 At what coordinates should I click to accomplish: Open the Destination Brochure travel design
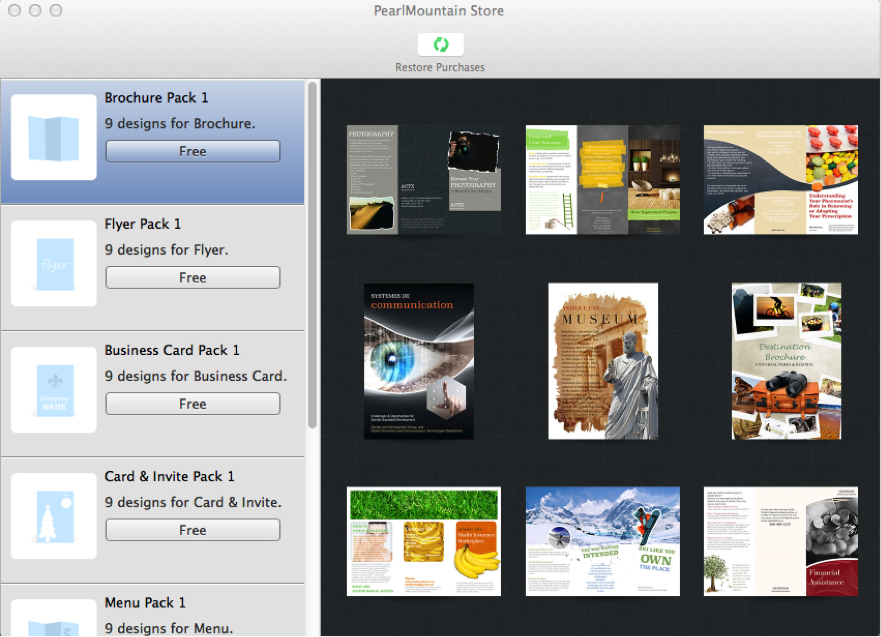point(786,361)
